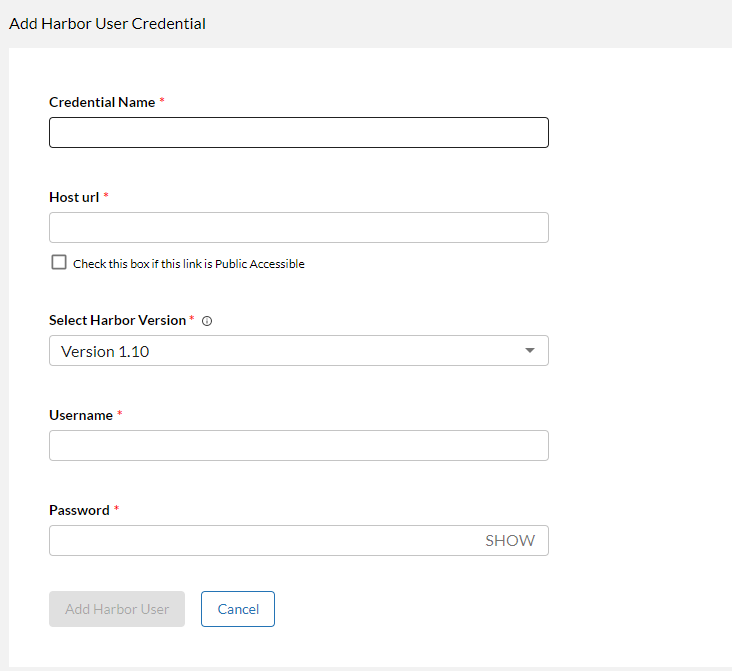Click the red asterisk next to Password
Screen dimensions: 732x671
(116, 509)
